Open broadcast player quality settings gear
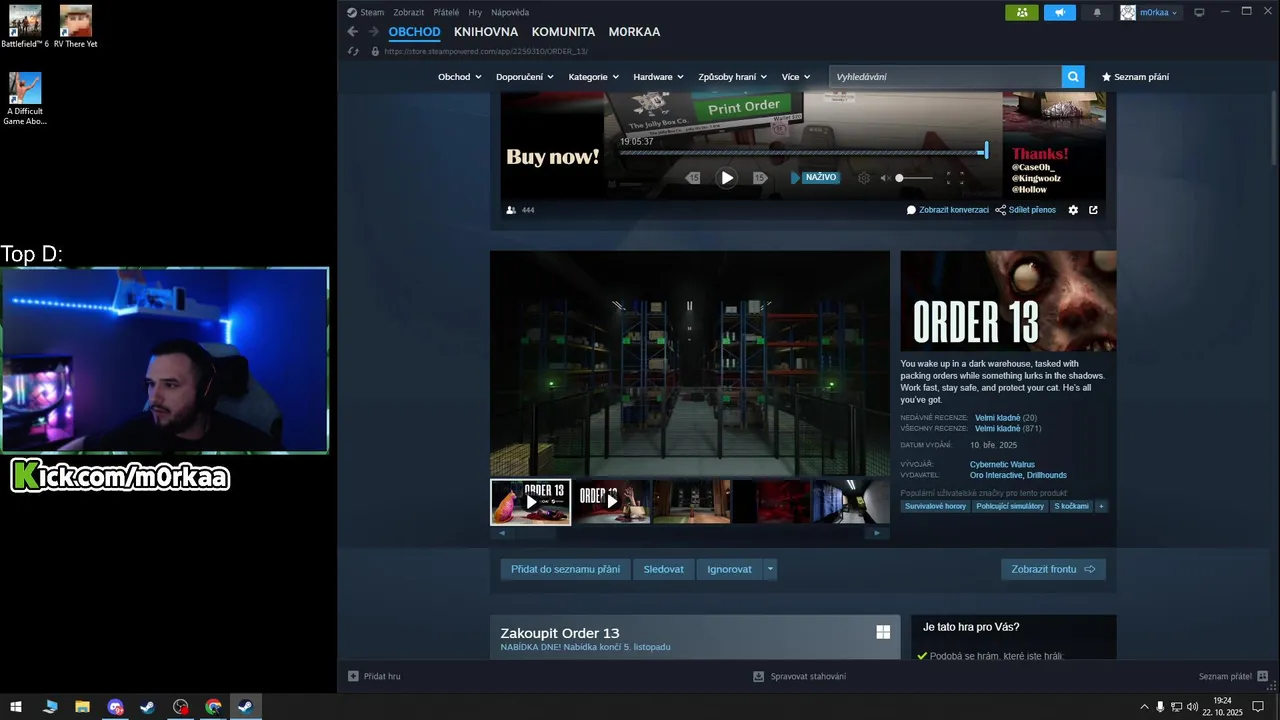The image size is (1280, 720). 864,178
